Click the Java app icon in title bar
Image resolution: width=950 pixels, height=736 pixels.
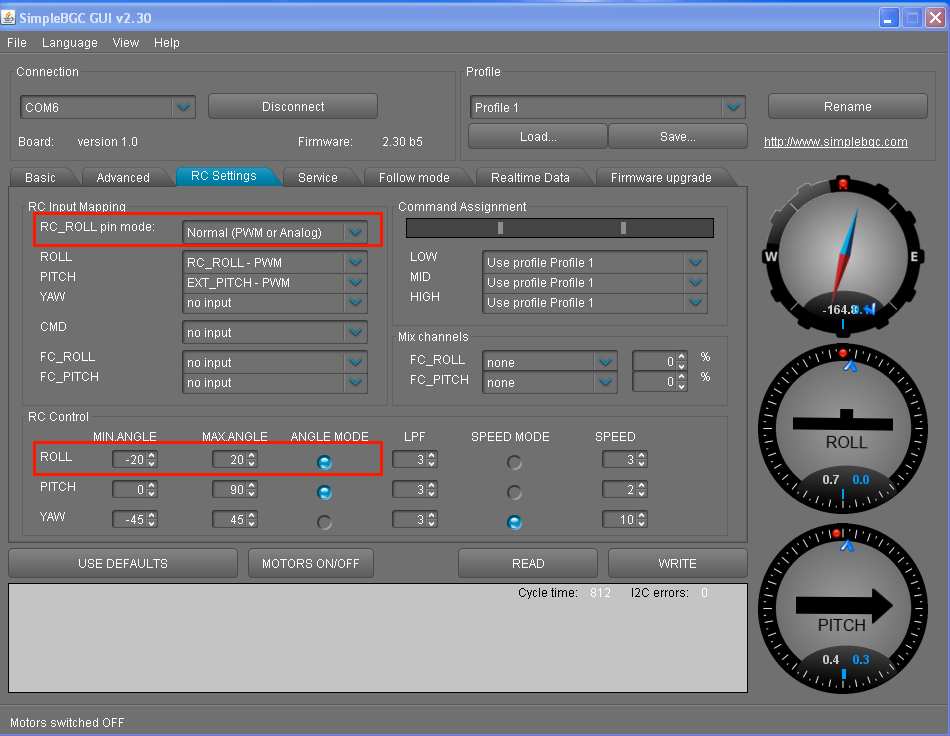8,18
